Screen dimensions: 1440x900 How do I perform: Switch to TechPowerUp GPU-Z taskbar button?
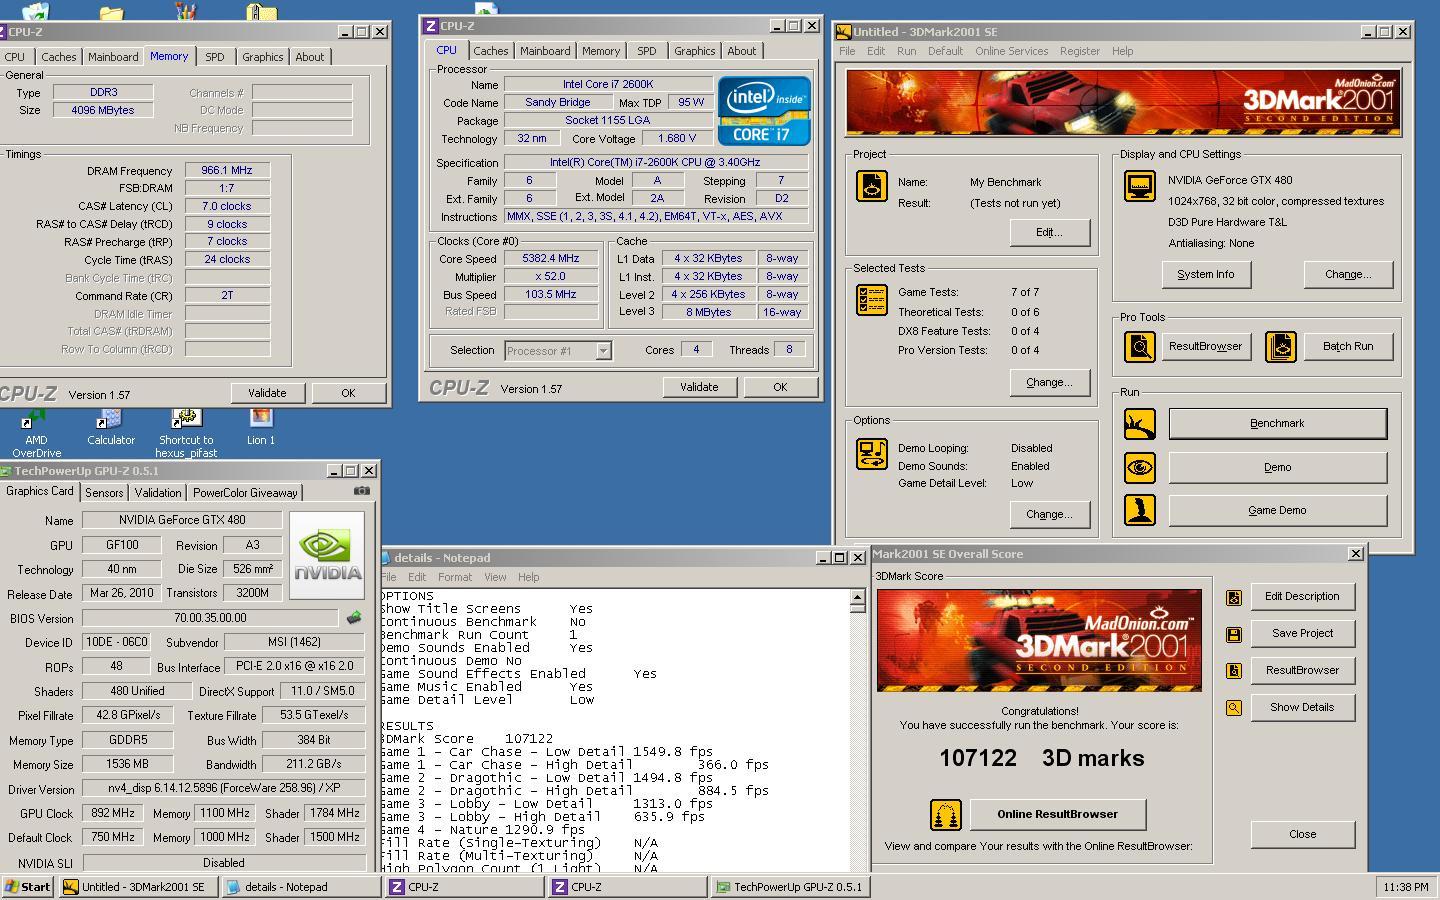(x=790, y=887)
